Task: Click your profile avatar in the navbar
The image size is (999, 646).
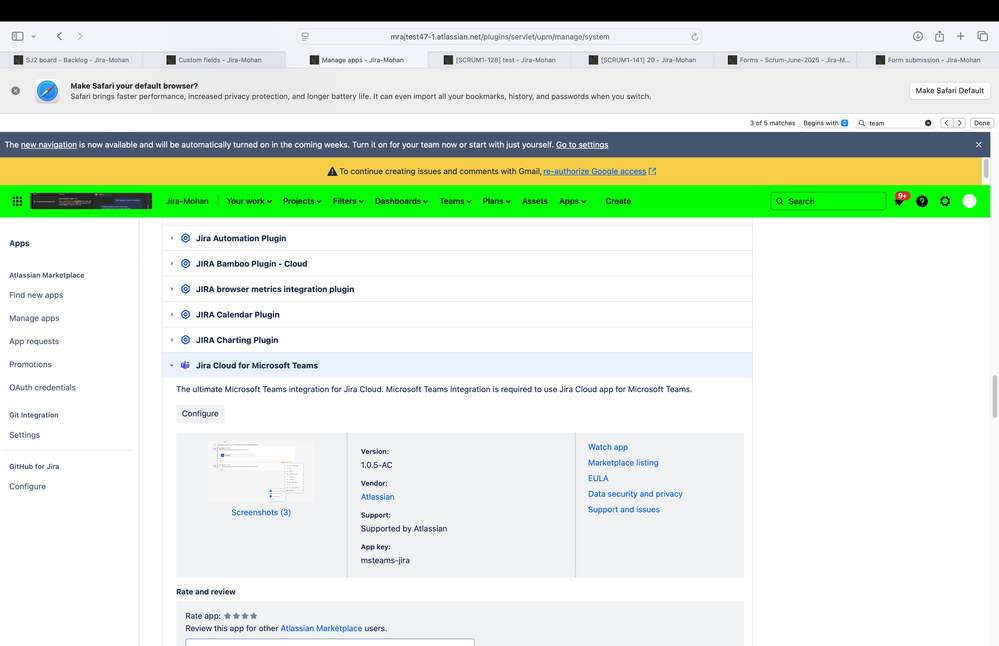Action: pos(969,201)
